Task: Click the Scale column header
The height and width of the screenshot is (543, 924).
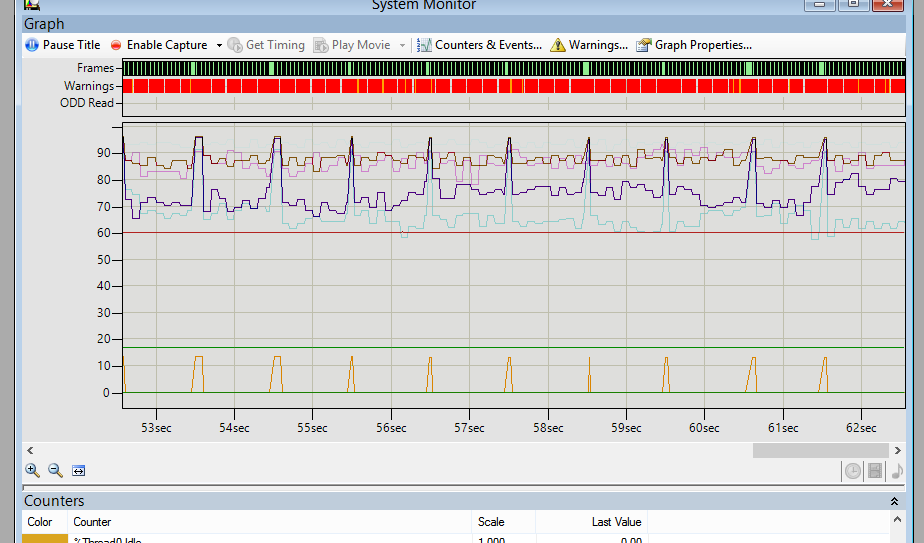Action: [491, 522]
